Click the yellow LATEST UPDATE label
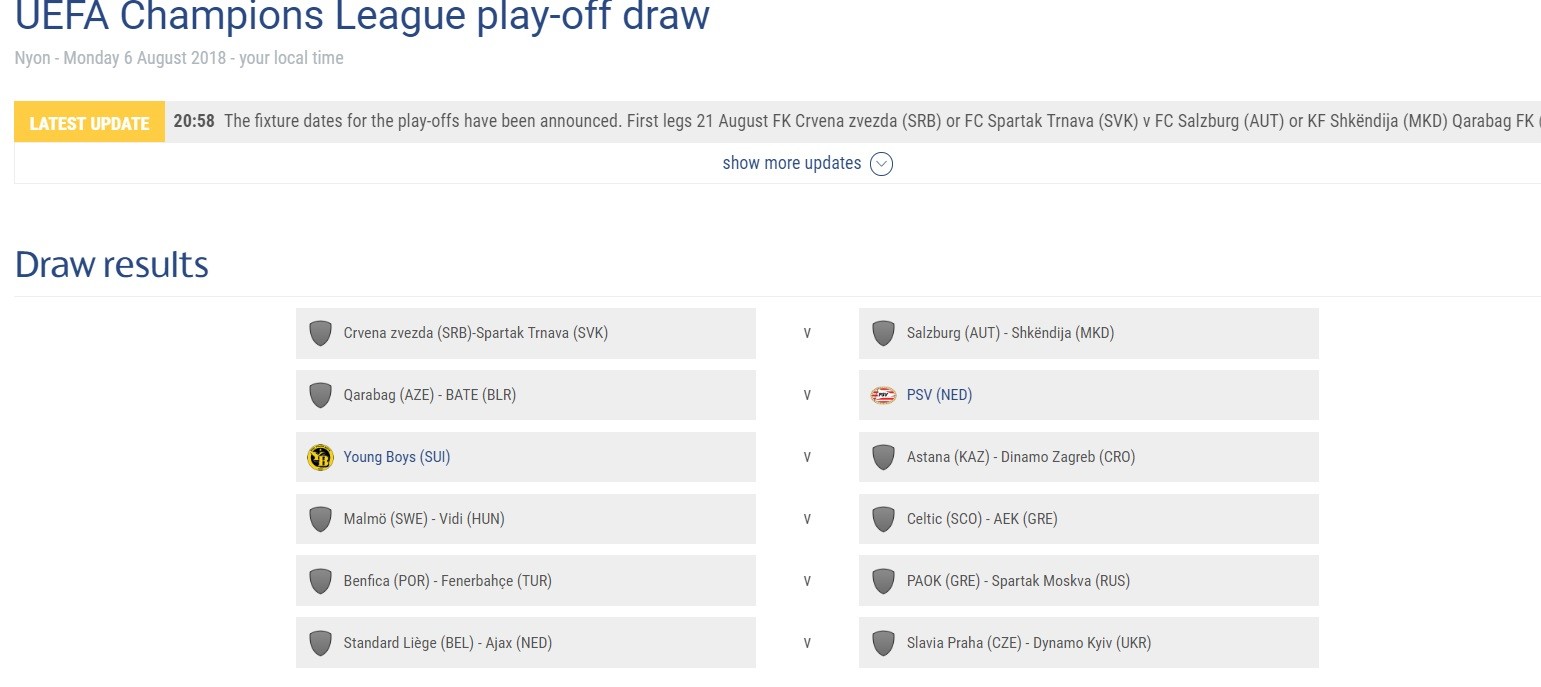 coord(89,123)
